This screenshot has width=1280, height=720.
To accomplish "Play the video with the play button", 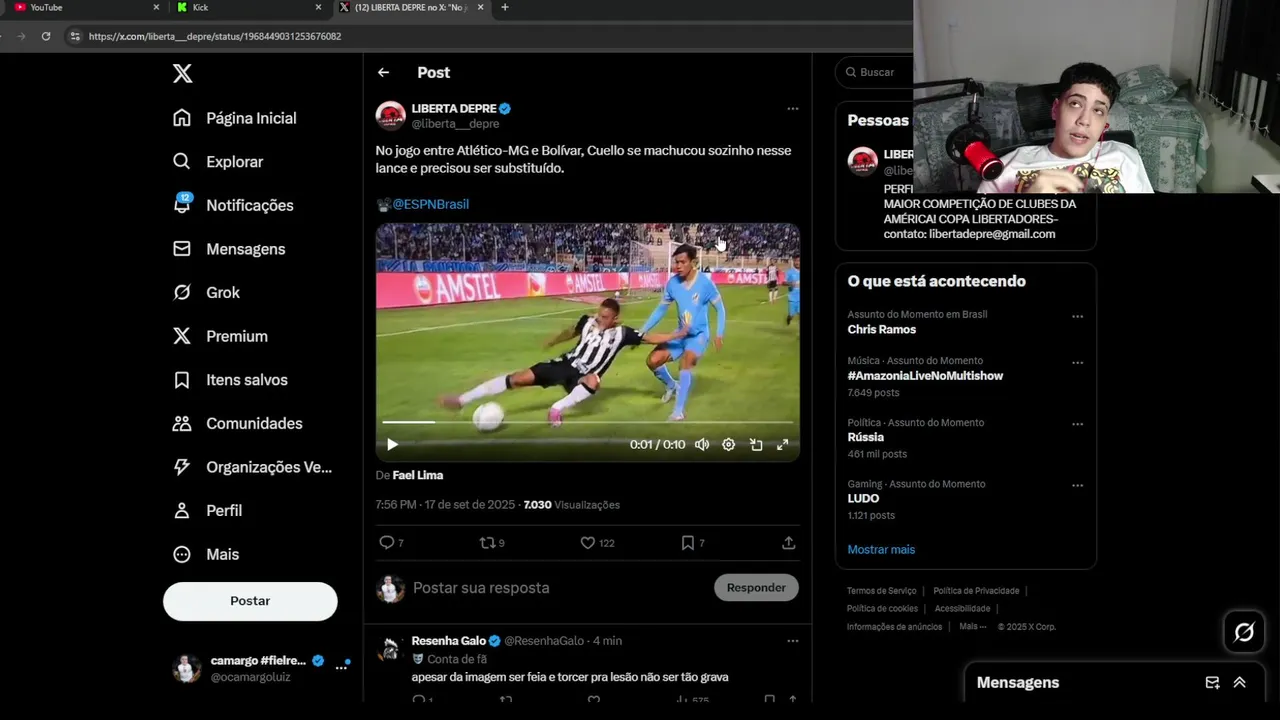I will click(x=392, y=445).
